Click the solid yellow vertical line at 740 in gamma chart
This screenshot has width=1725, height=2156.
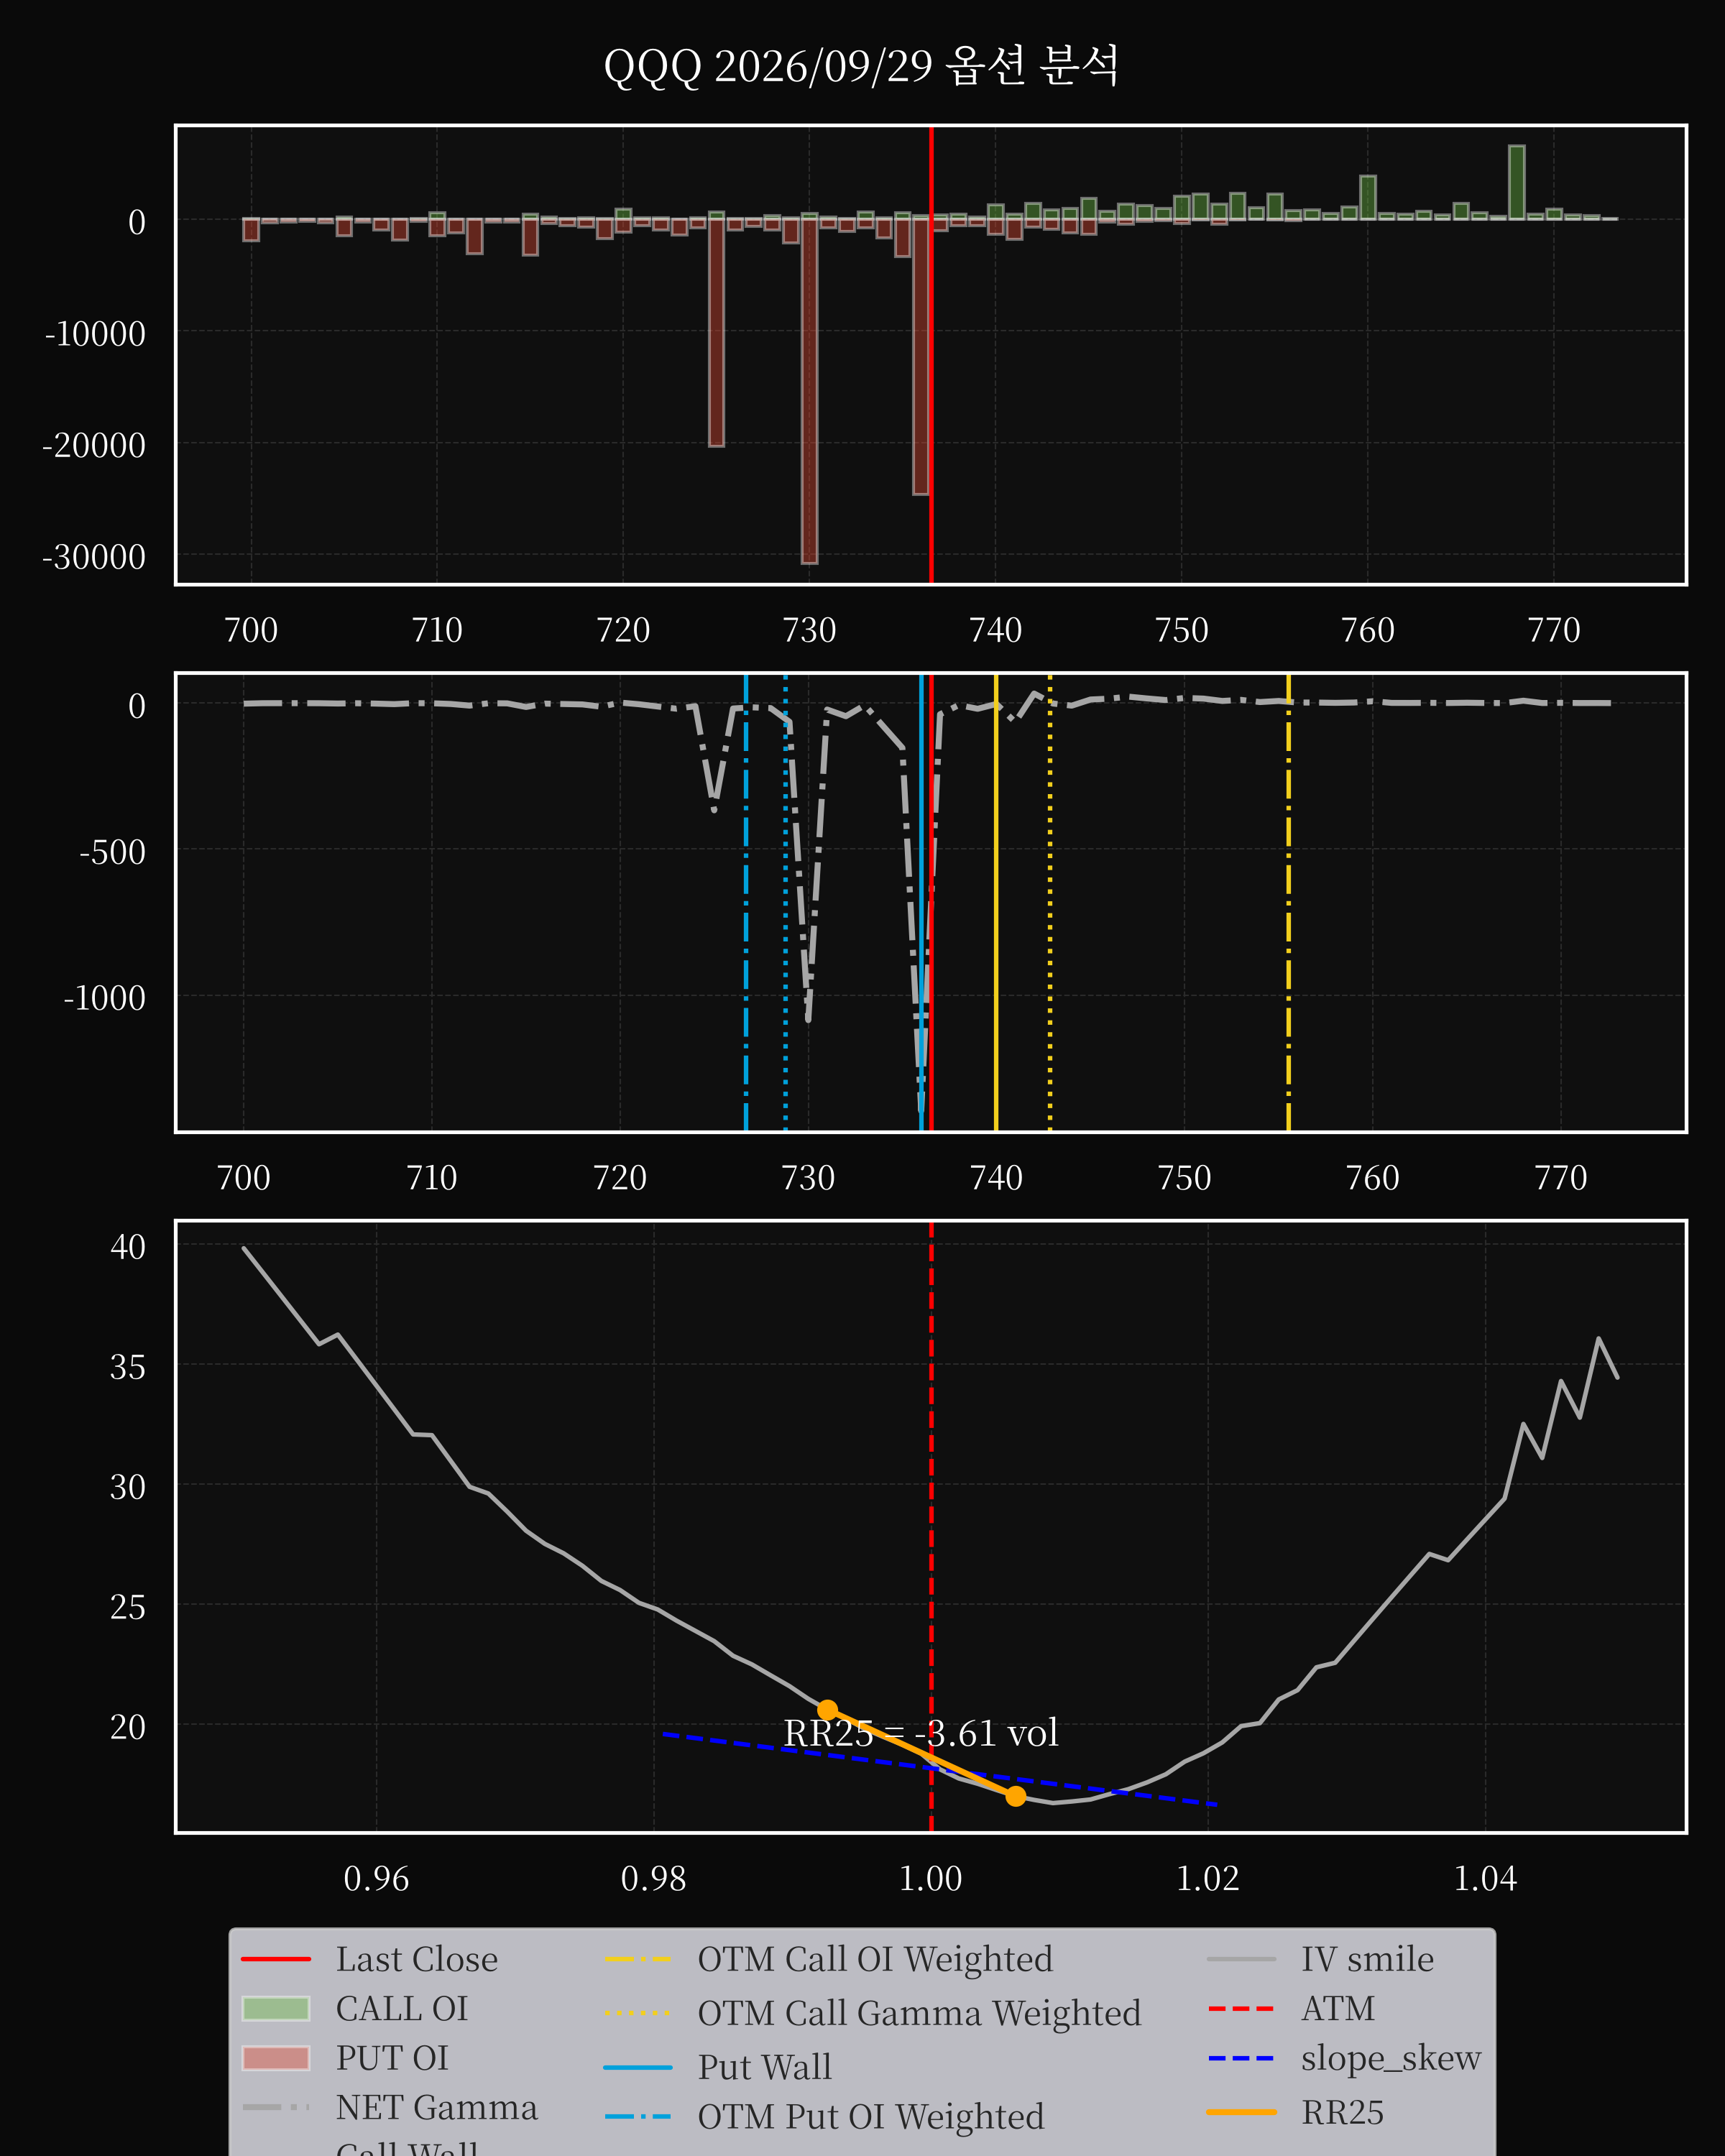point(996,902)
